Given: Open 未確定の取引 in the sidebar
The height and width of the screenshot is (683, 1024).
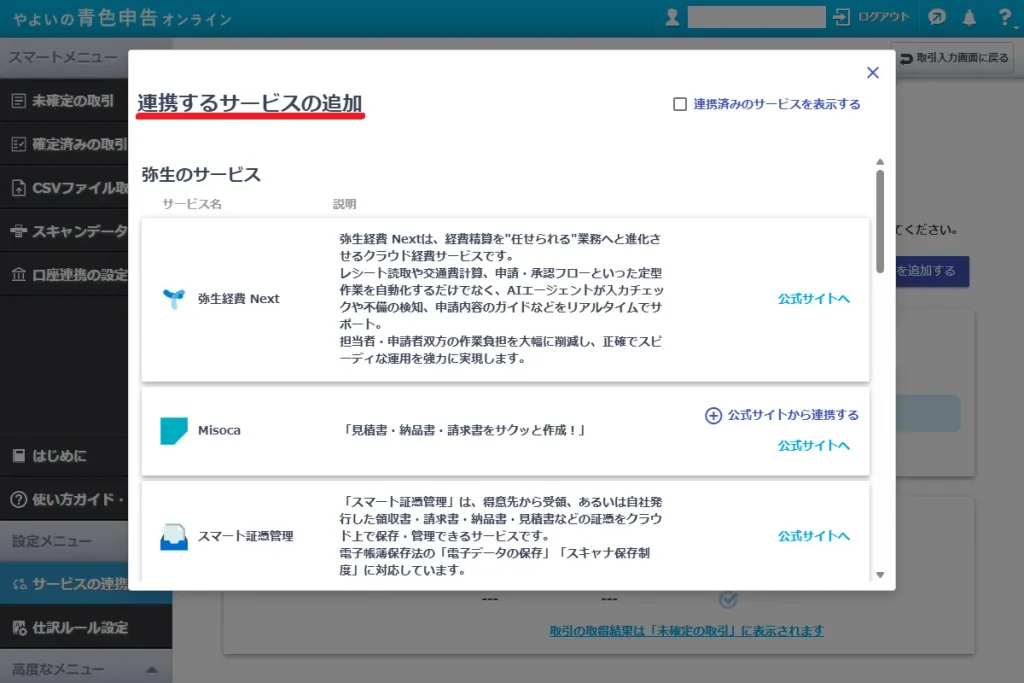Looking at the screenshot, I should tap(64, 101).
